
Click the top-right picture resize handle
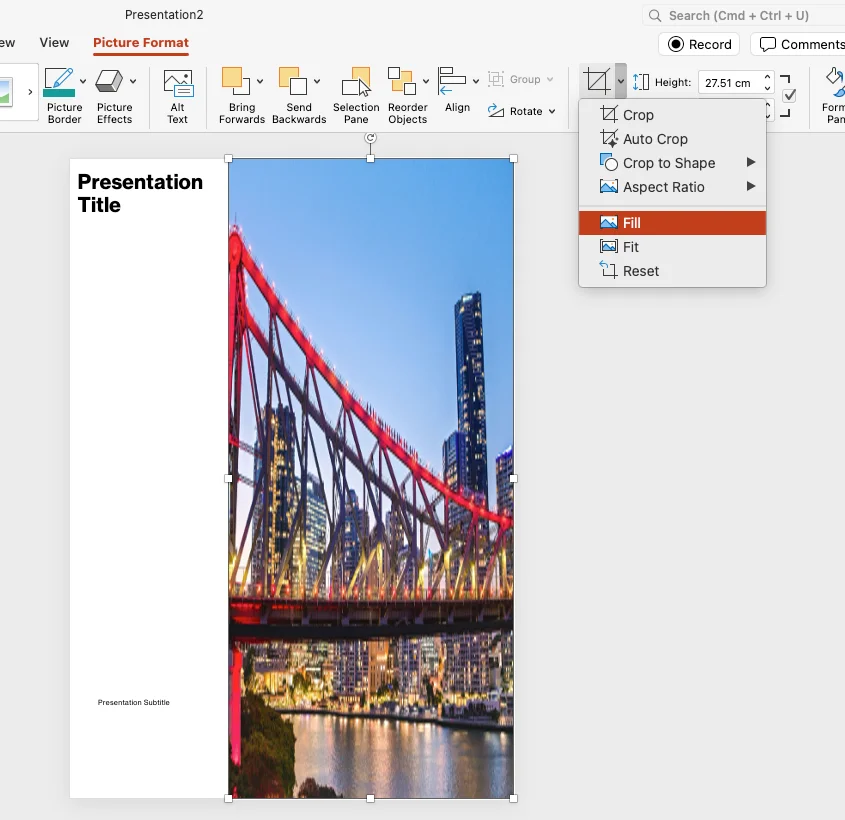(513, 158)
